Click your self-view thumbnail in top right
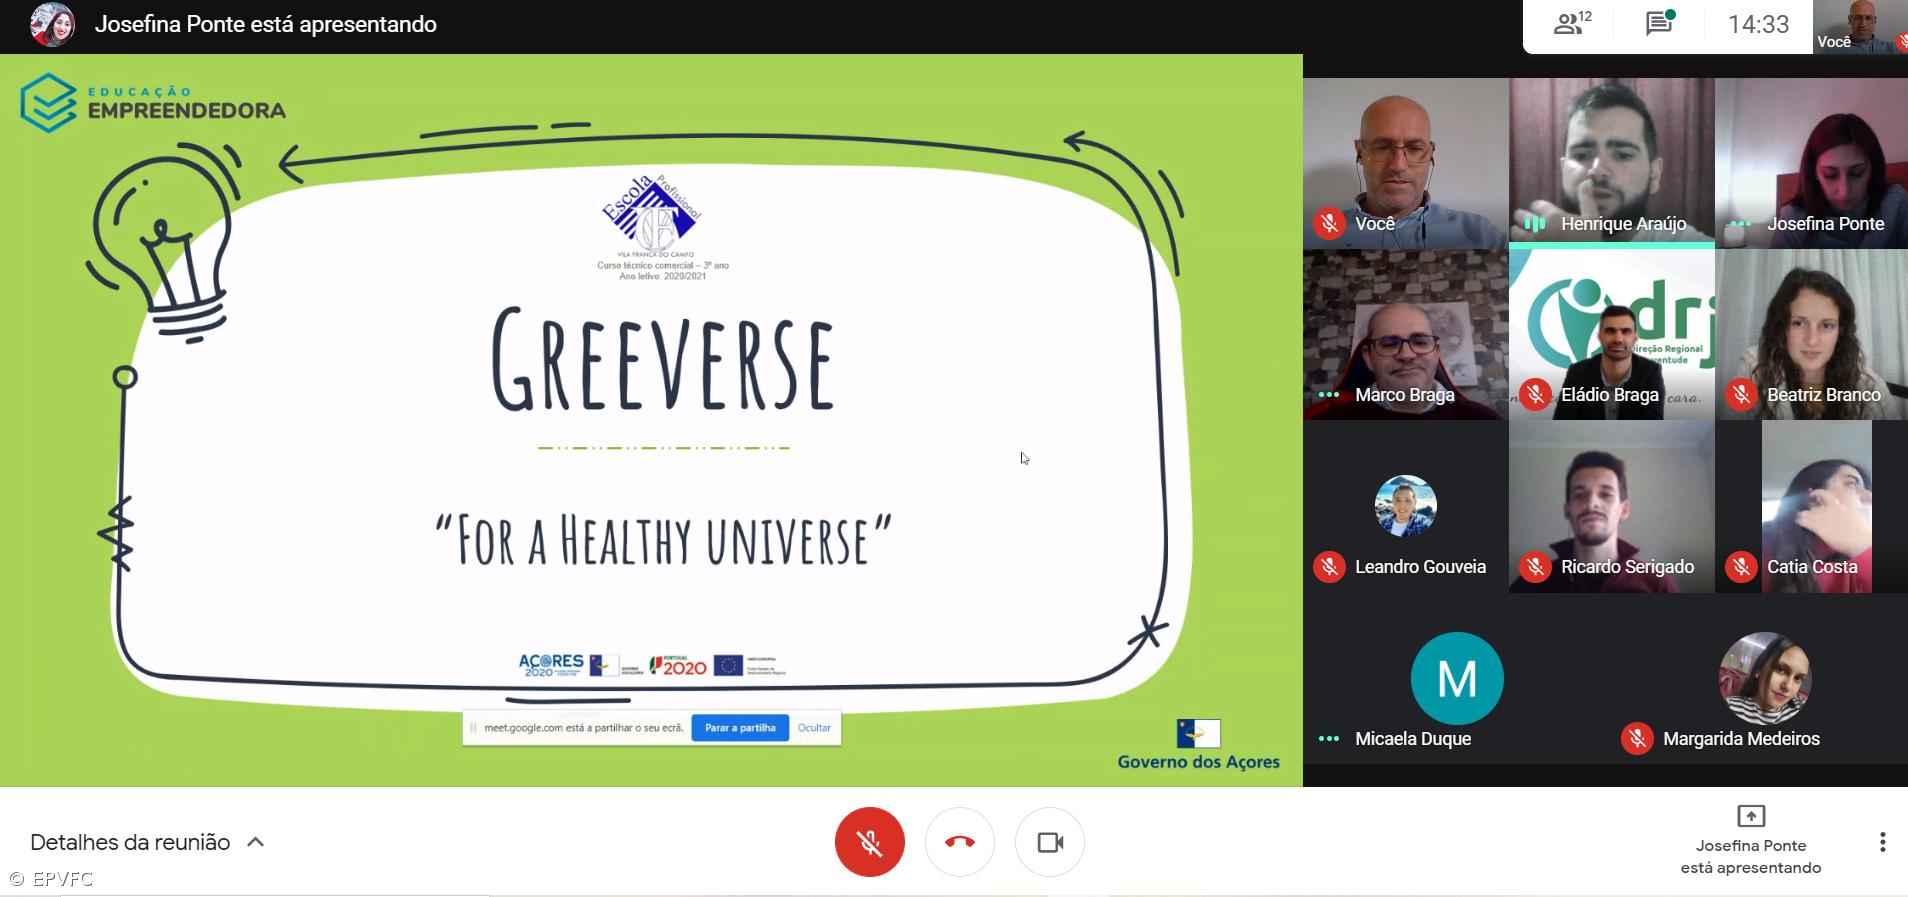1908x897 pixels. pos(1859,26)
